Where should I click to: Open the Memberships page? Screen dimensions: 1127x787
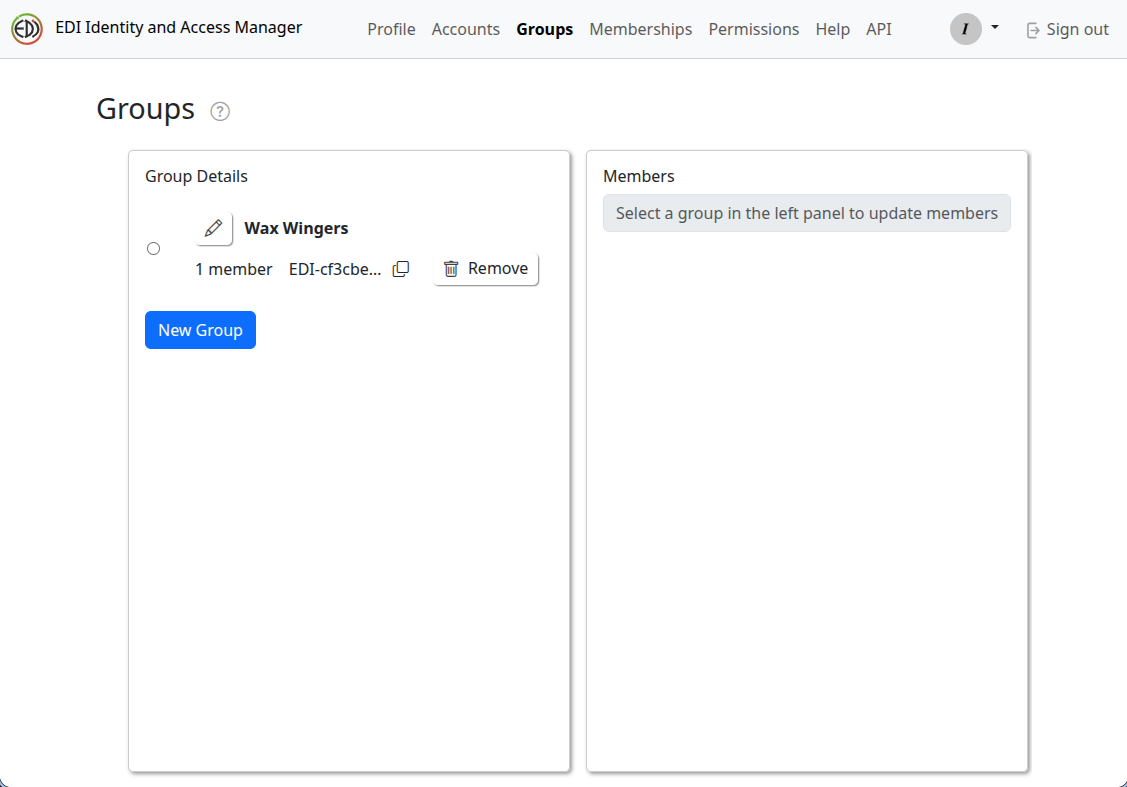point(640,29)
